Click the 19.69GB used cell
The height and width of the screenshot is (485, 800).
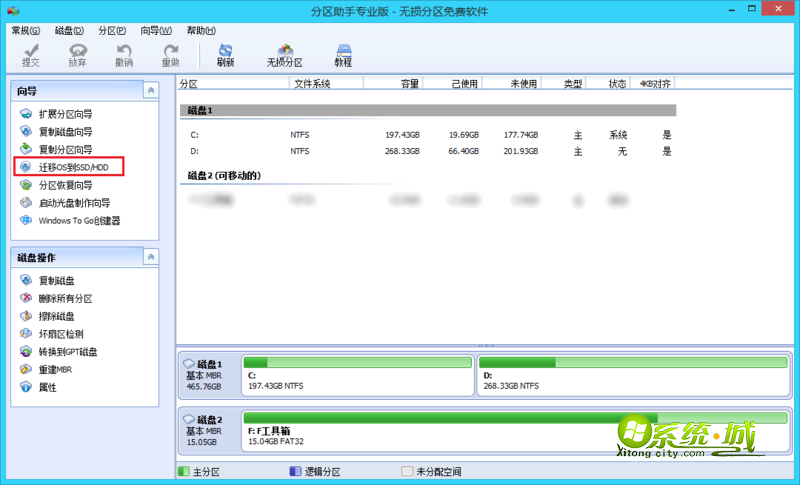pos(463,135)
